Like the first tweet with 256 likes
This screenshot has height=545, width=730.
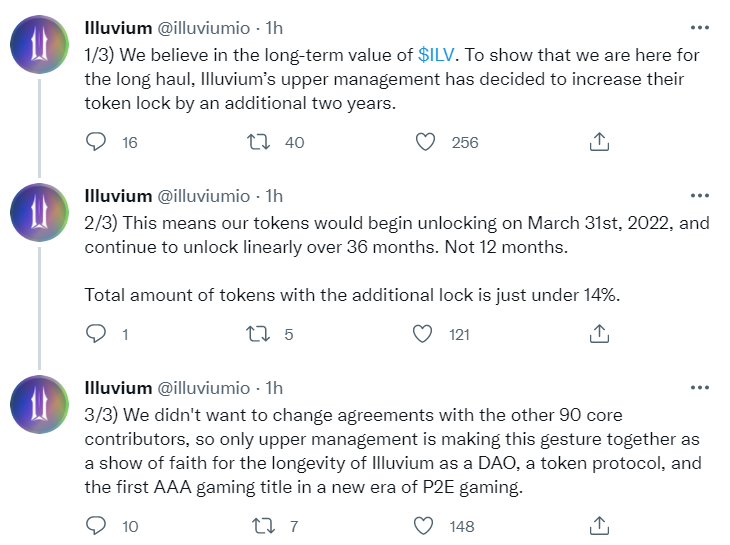(426, 142)
